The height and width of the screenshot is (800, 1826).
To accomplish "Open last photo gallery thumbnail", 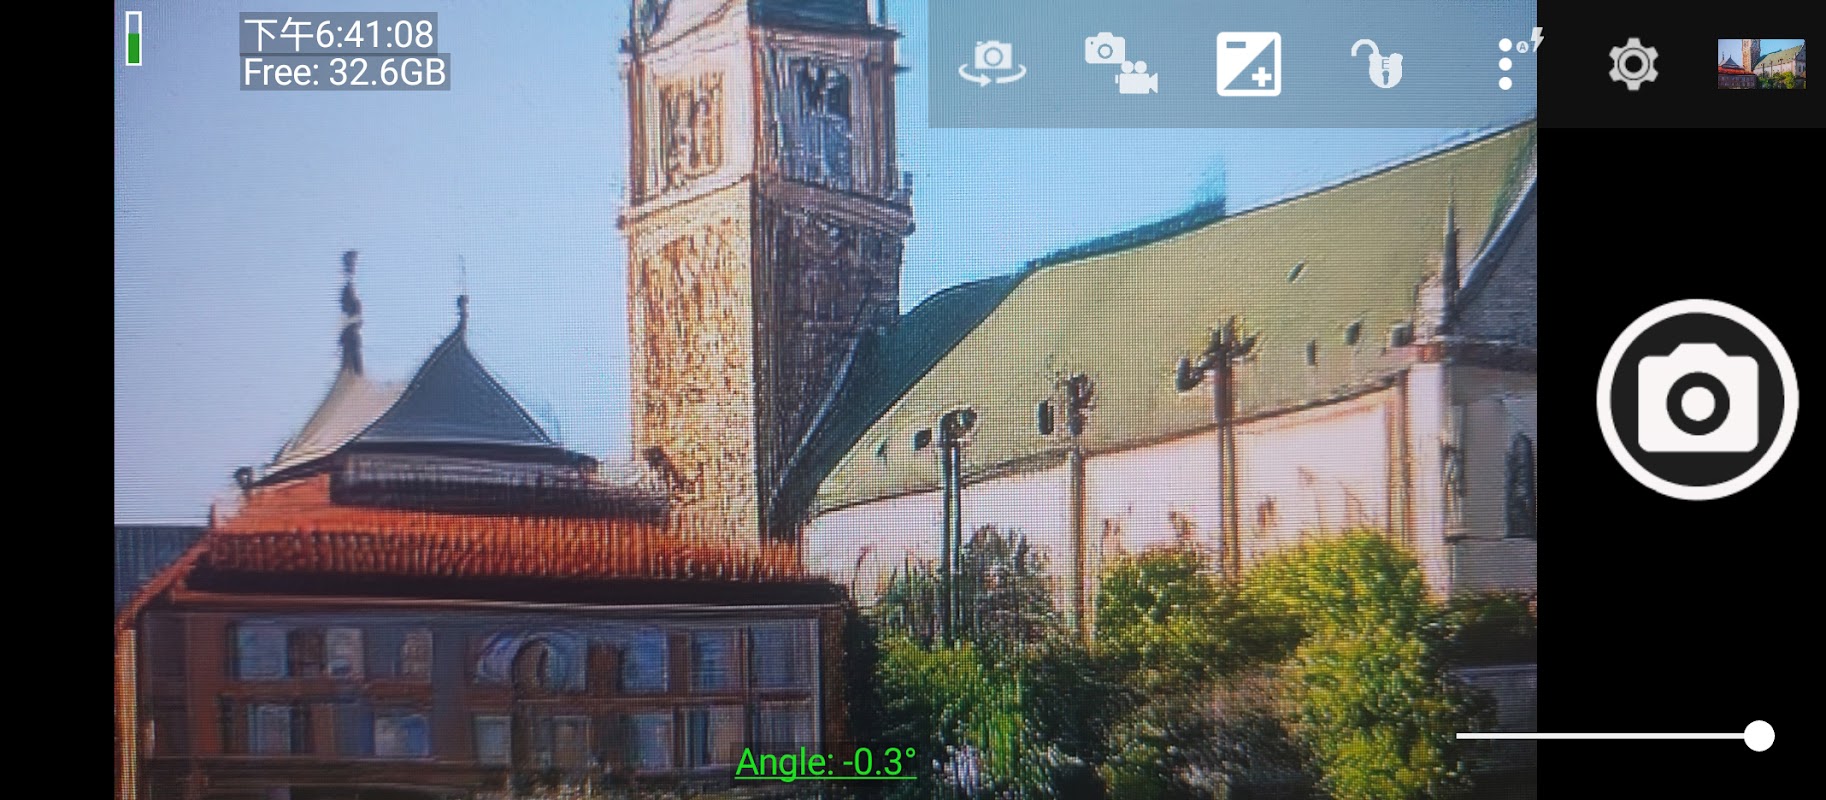I will 1761,64.
